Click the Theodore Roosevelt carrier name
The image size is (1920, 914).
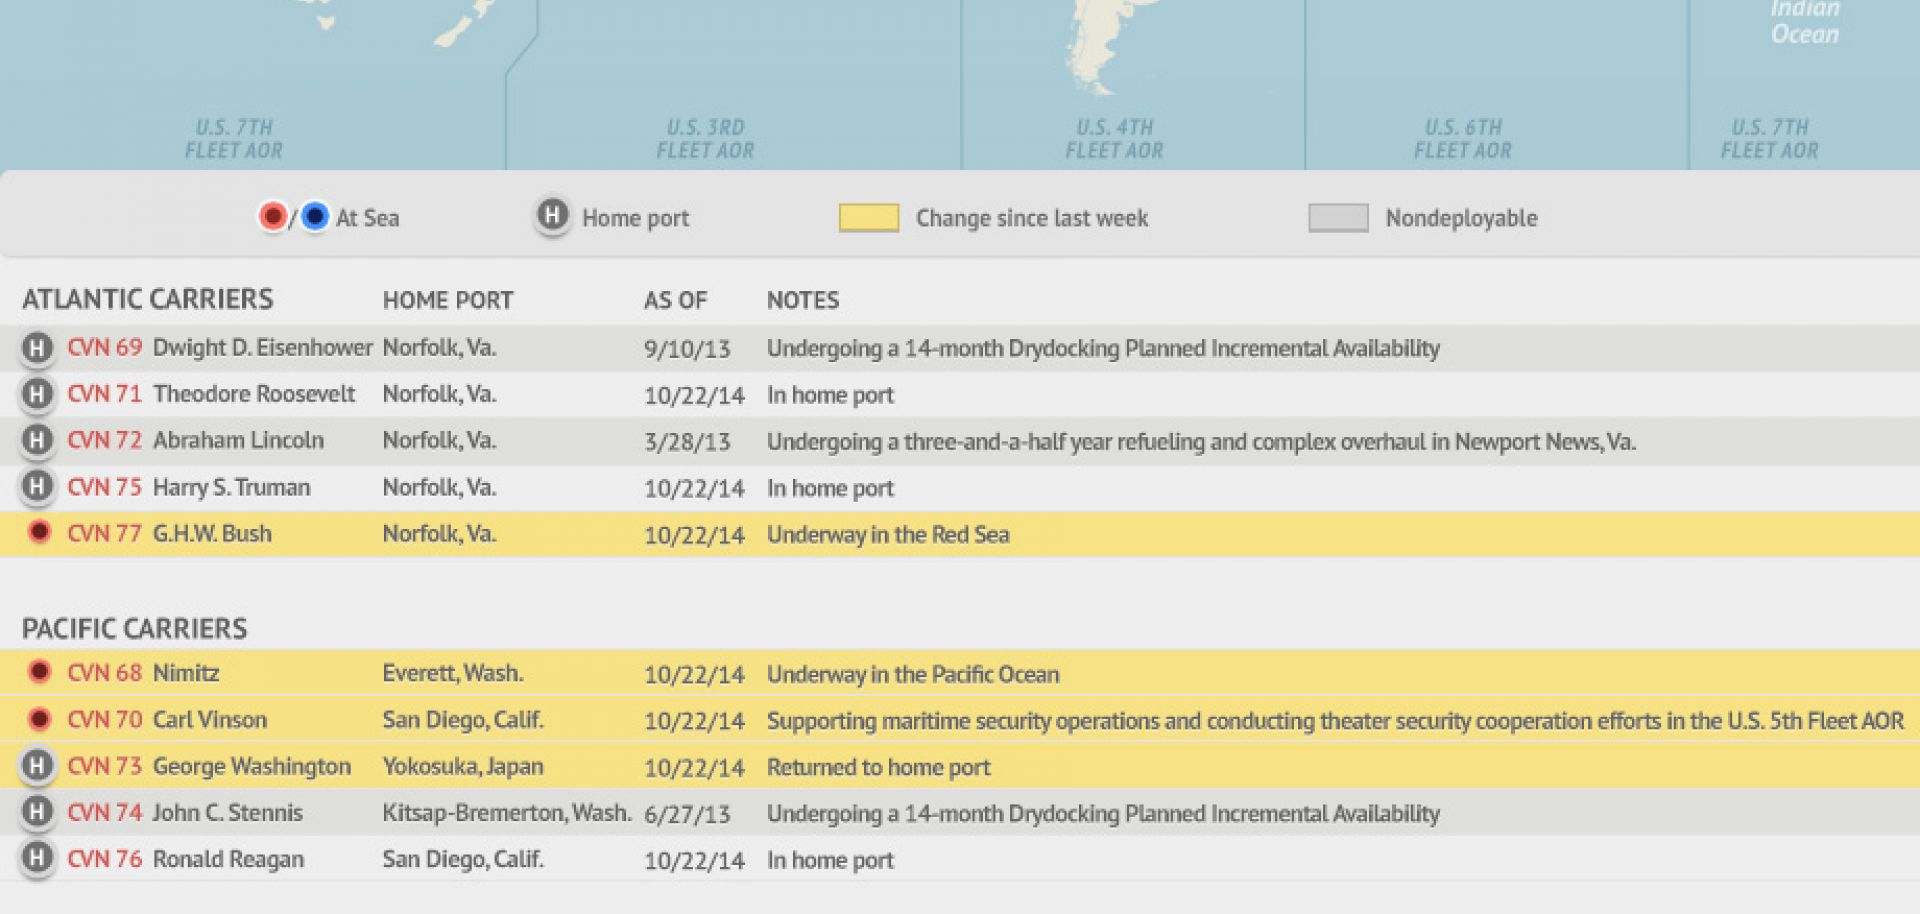click(x=254, y=394)
